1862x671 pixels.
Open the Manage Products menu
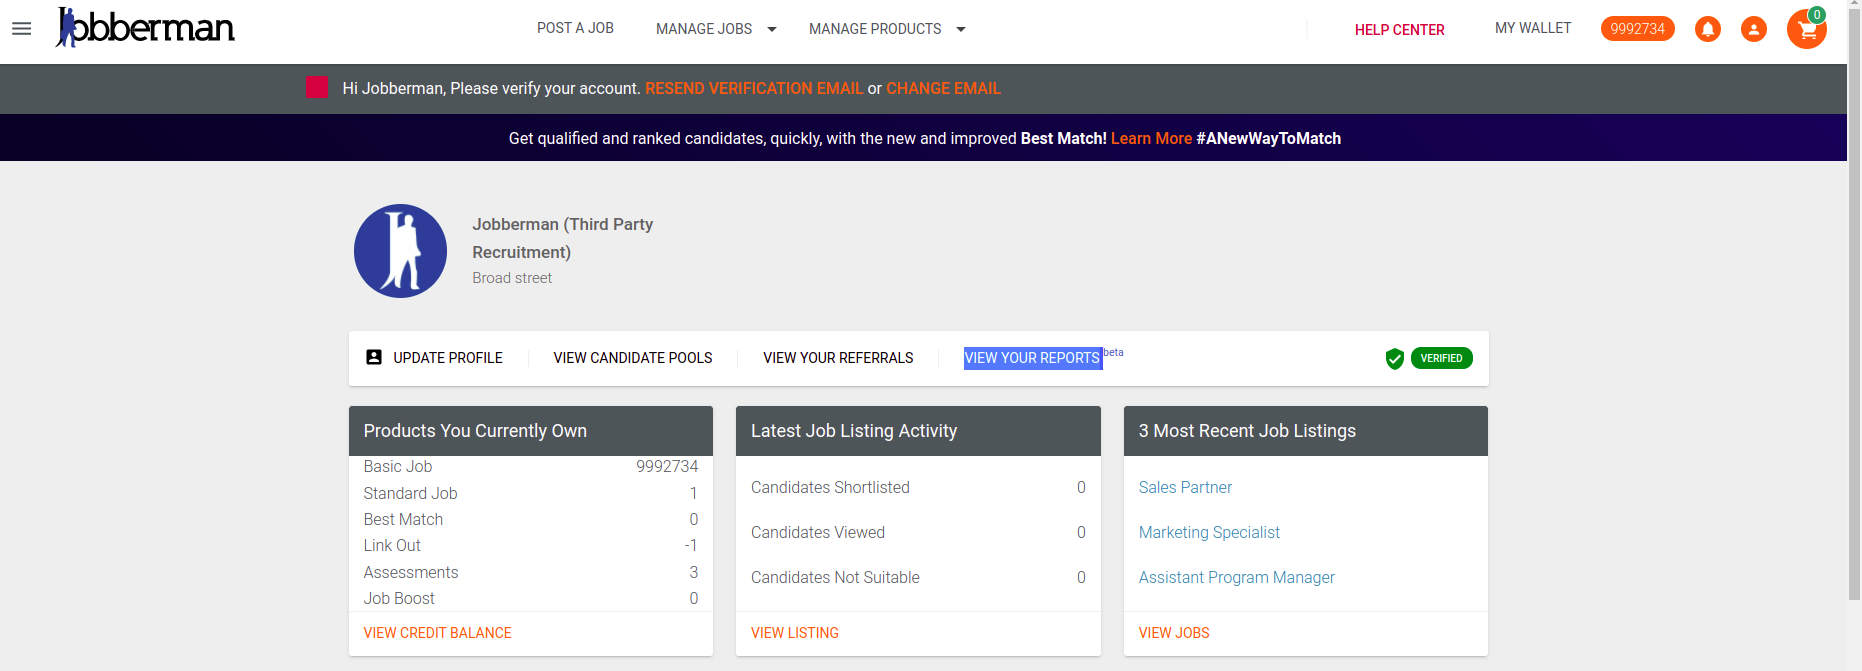875,29
